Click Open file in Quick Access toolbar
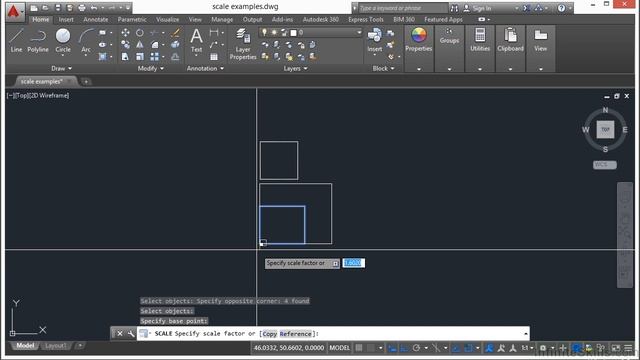The width and height of the screenshot is (640, 360). click(x=45, y=8)
